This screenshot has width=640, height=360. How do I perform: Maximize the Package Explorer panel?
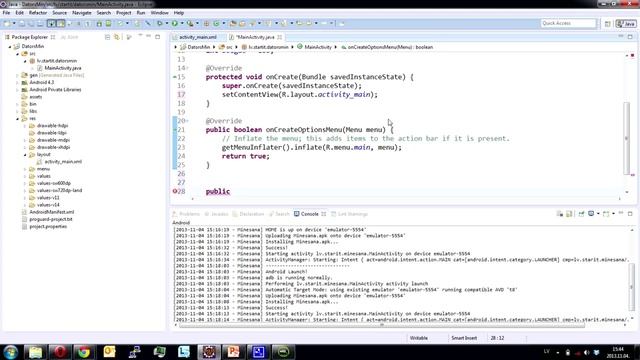[158, 37]
